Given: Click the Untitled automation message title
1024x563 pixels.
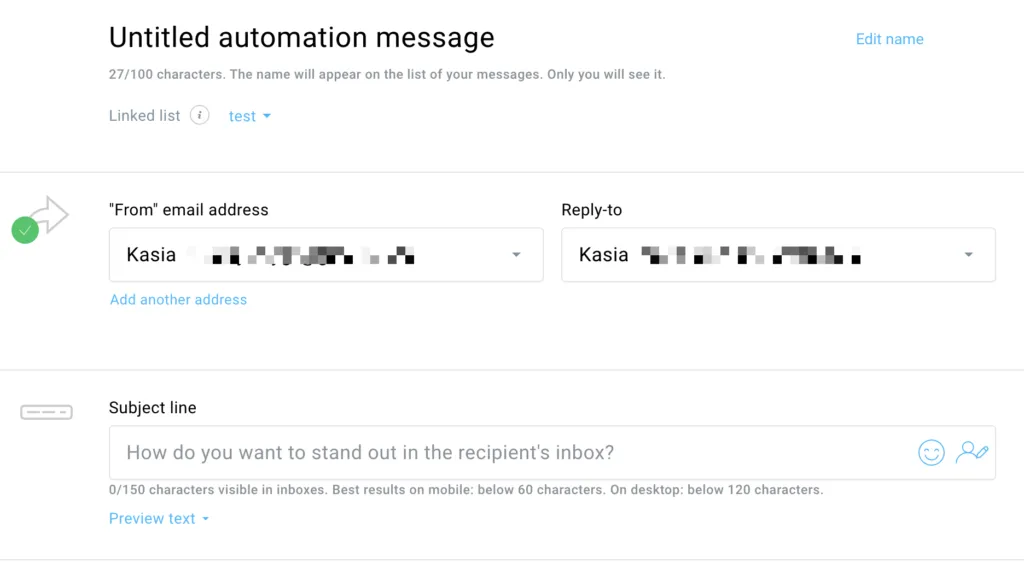Looking at the screenshot, I should 302,37.
